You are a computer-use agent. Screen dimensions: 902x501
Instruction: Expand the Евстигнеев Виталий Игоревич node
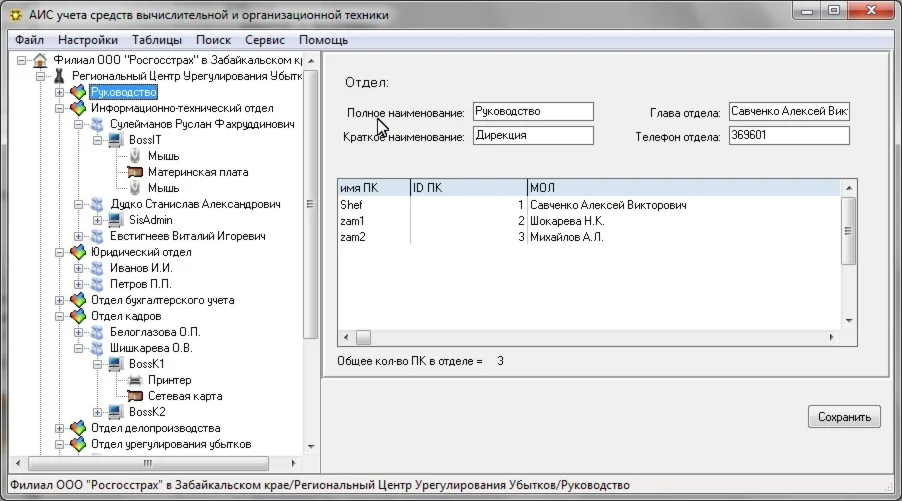[x=78, y=236]
